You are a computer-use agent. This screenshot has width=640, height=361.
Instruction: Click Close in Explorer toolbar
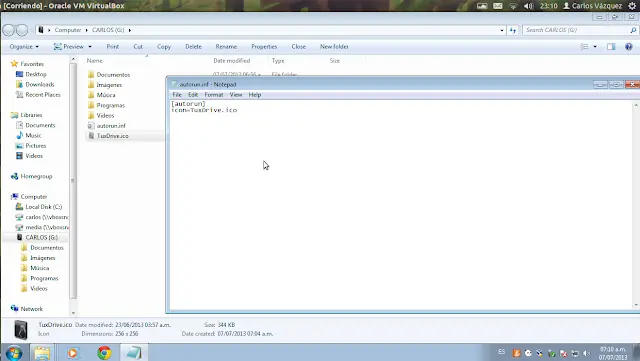click(x=298, y=47)
